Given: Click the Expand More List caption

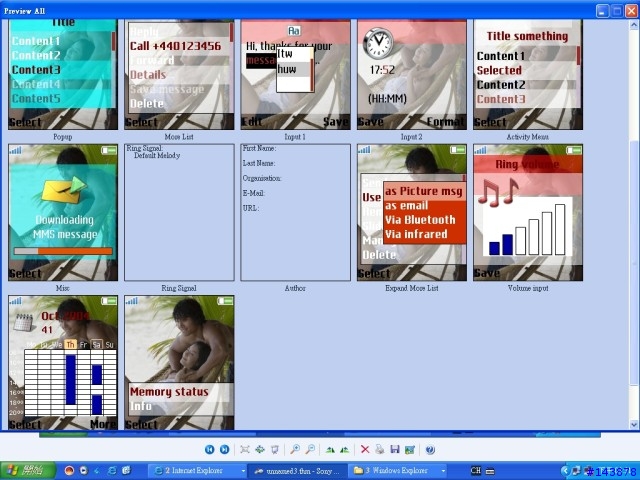Looking at the screenshot, I should pos(411,288).
